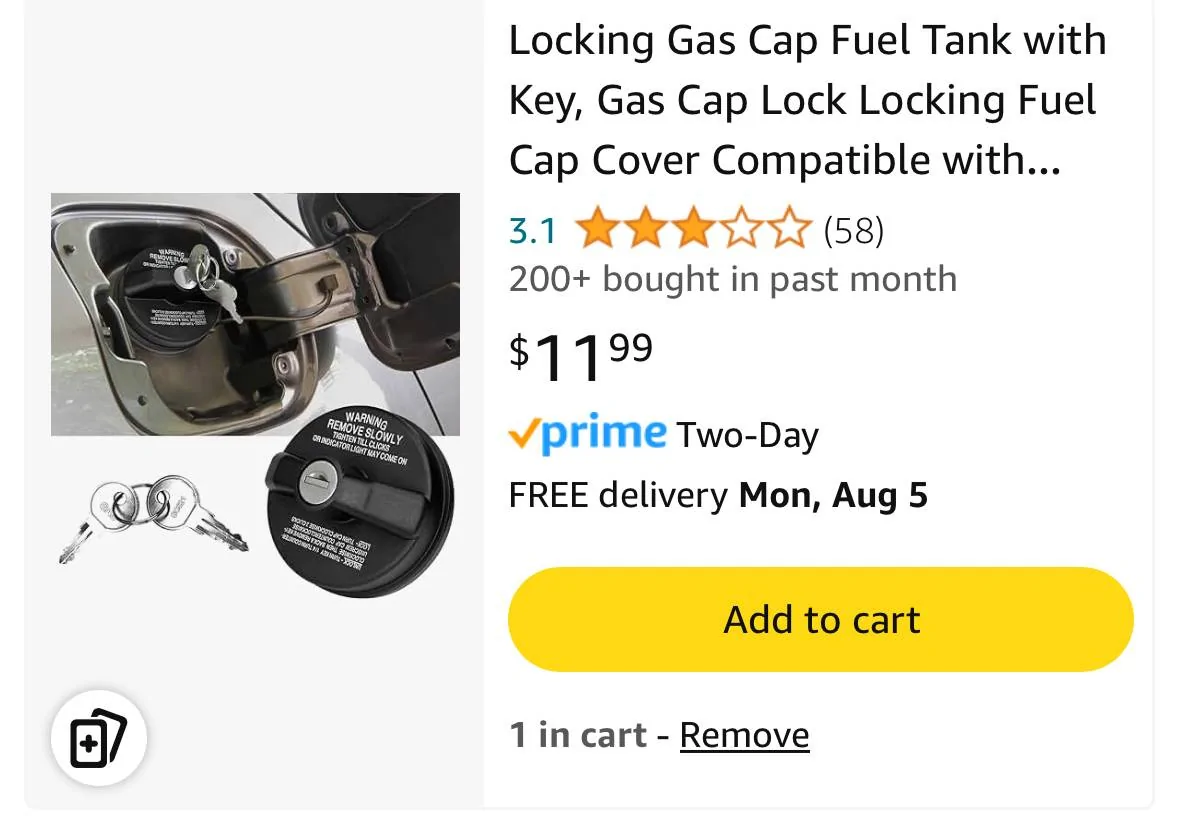Click the fifth empty star outline
1179x830 pixels.
[x=788, y=230]
